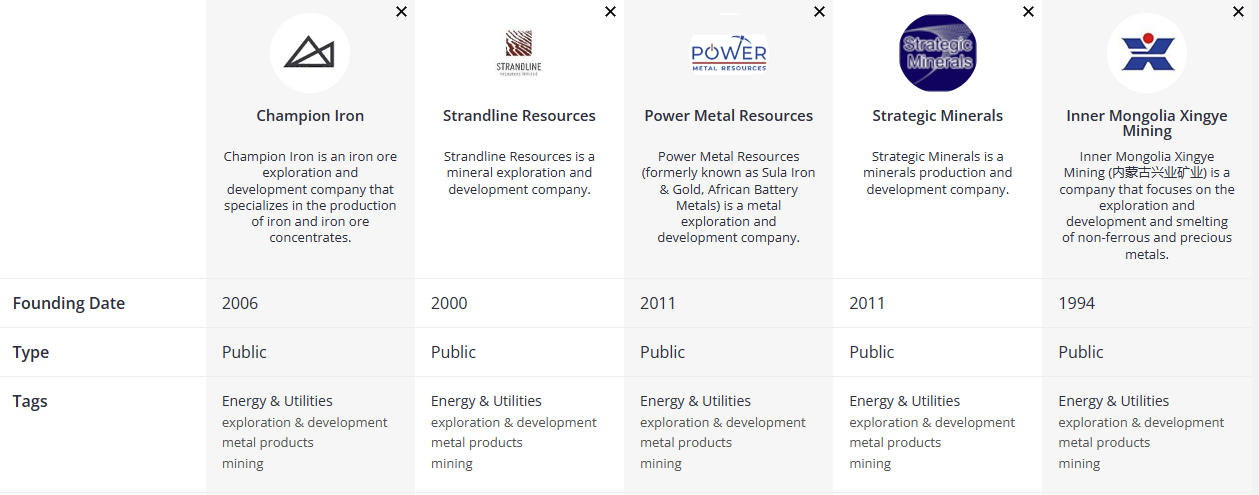Remove Strandline Resources column with X
1259x495 pixels.
click(610, 12)
